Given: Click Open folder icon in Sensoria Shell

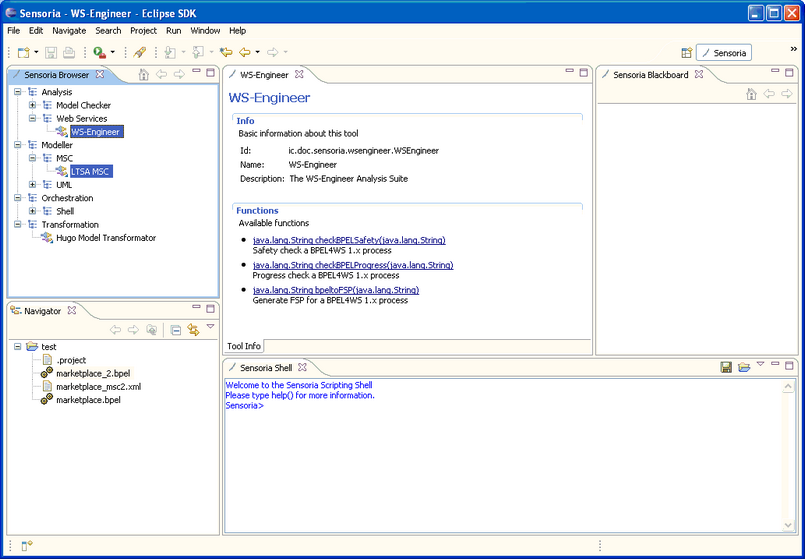Looking at the screenshot, I should coord(744,367).
